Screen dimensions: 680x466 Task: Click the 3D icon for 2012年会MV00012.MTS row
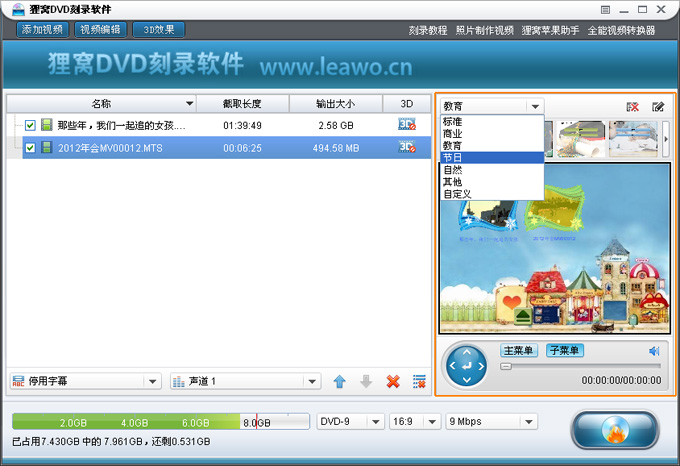(x=407, y=147)
